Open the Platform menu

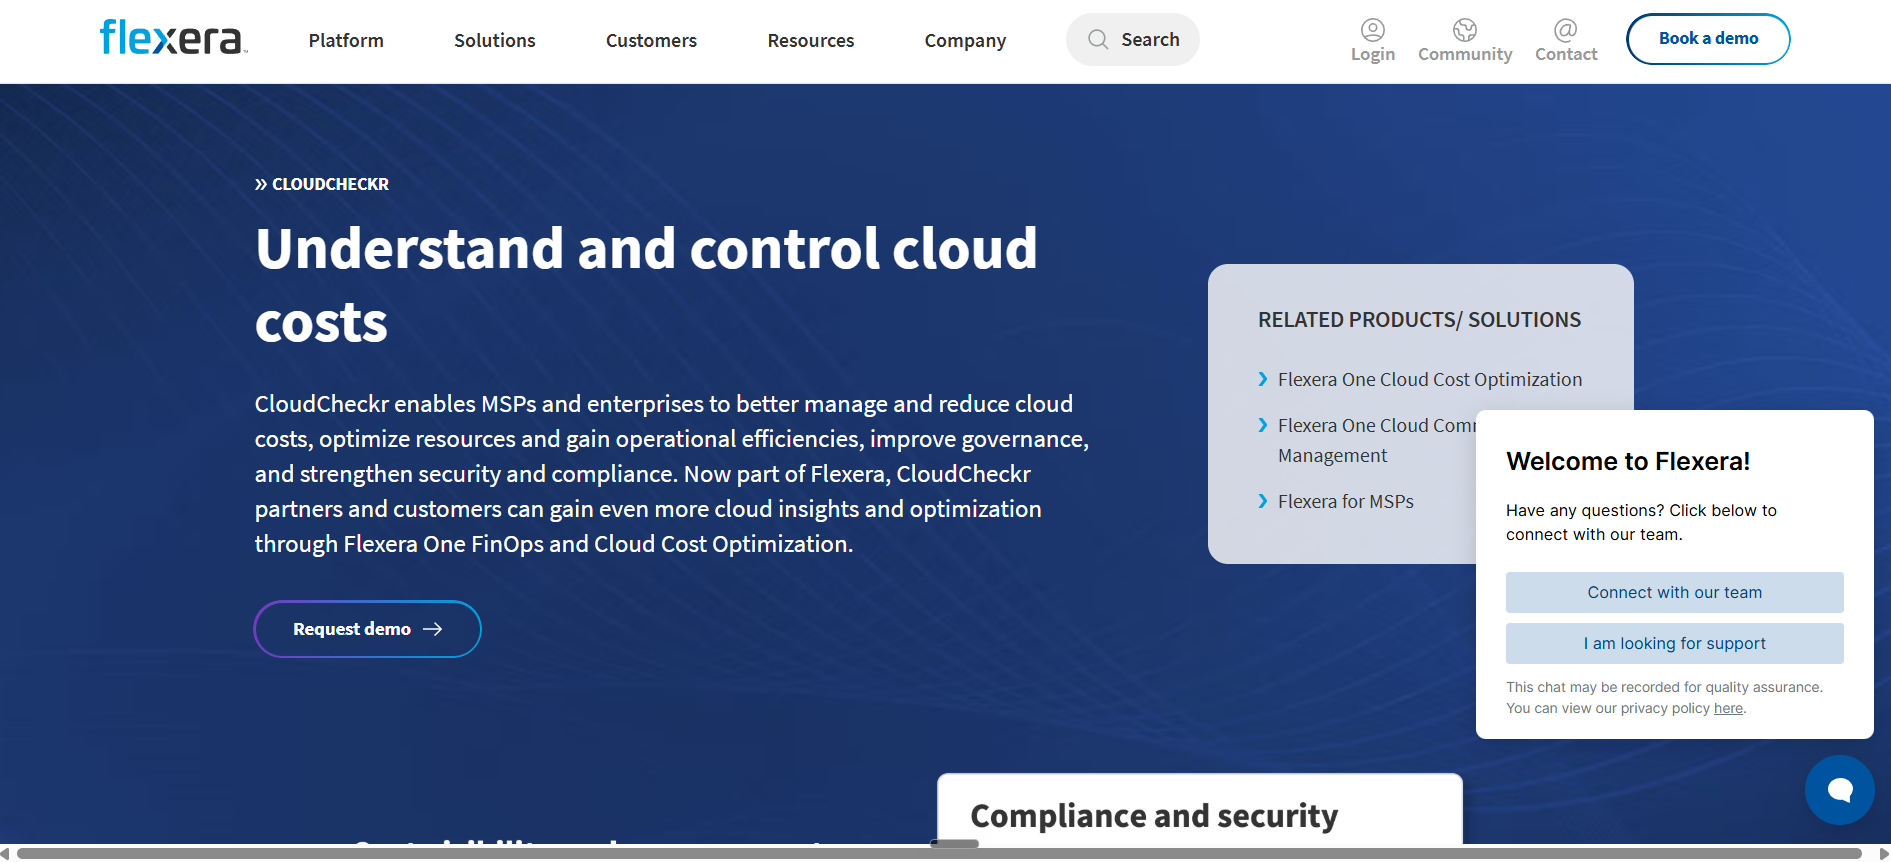[x=346, y=40]
